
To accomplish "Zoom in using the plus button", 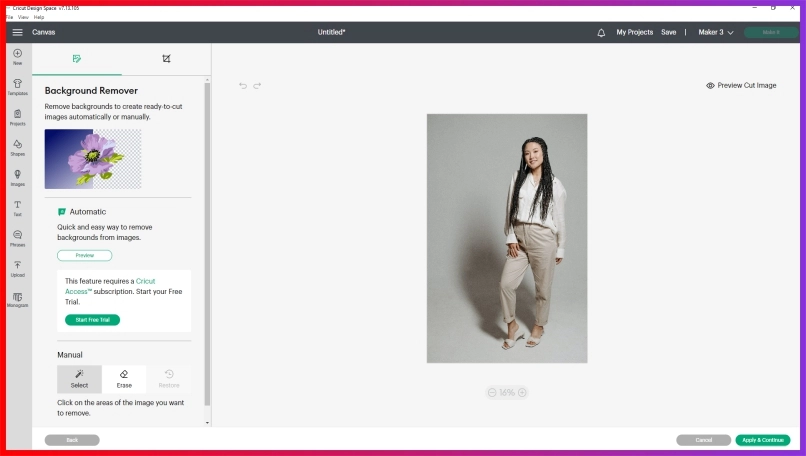I will [x=522, y=393].
